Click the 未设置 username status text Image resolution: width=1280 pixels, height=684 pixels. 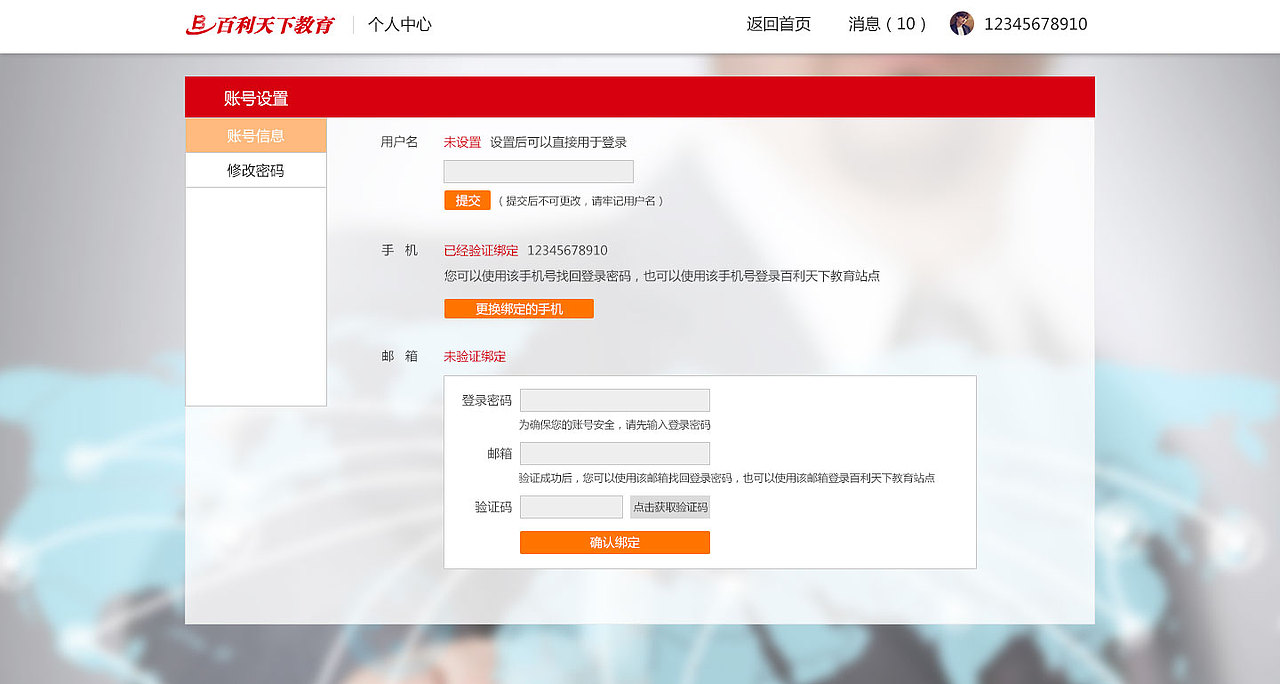461,142
